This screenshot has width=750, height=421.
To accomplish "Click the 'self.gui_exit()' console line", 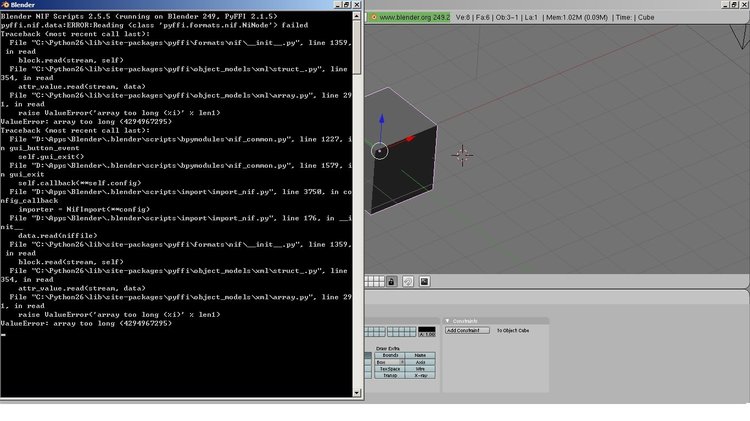I will coord(51,156).
